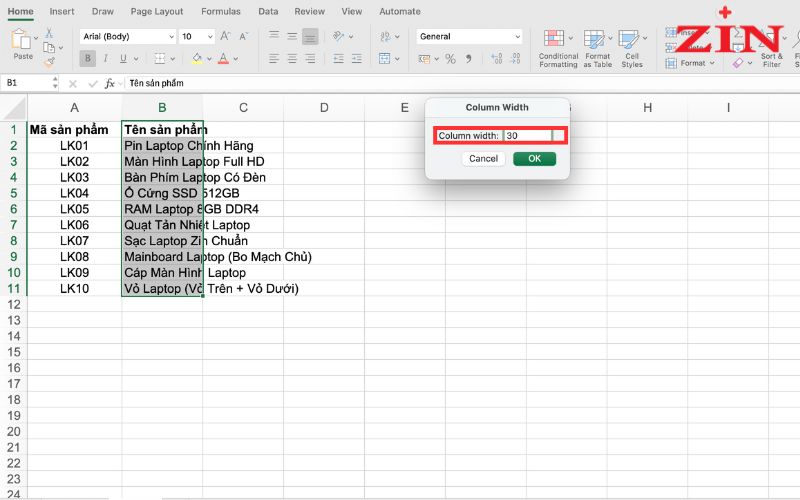800x500 pixels.
Task: Decrease font size with small A icon
Action: coord(243,36)
